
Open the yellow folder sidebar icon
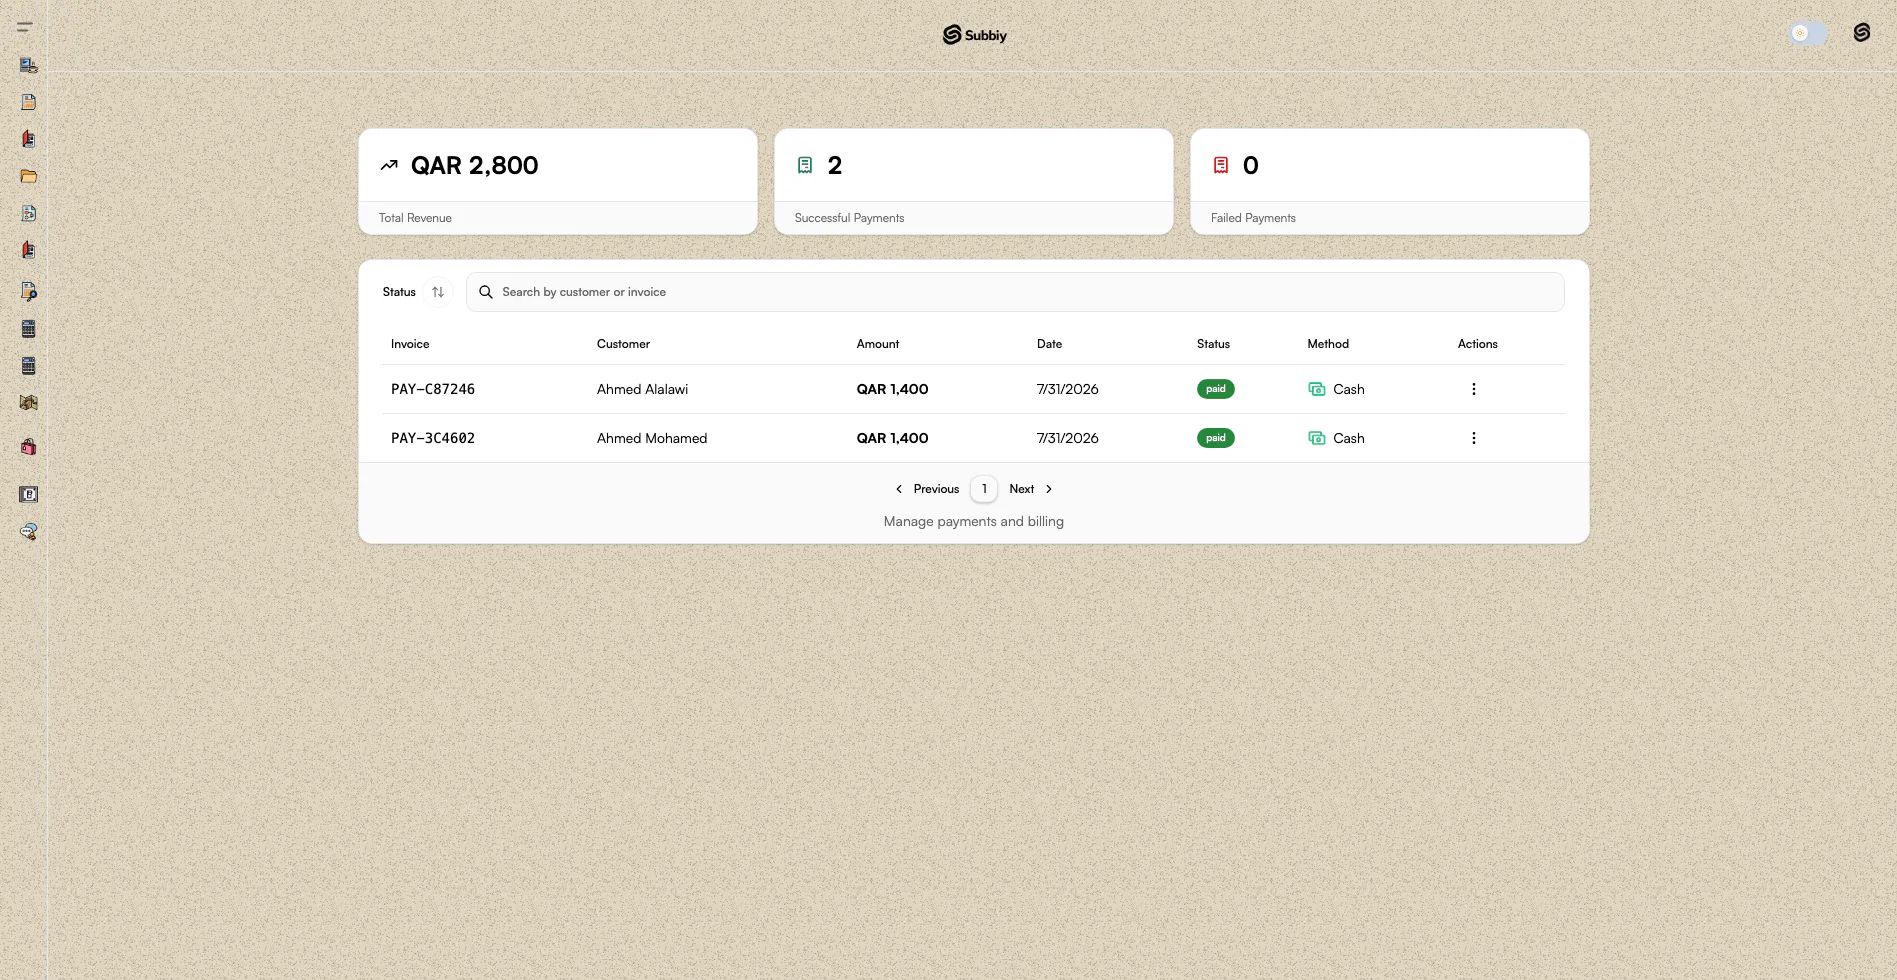(29, 176)
